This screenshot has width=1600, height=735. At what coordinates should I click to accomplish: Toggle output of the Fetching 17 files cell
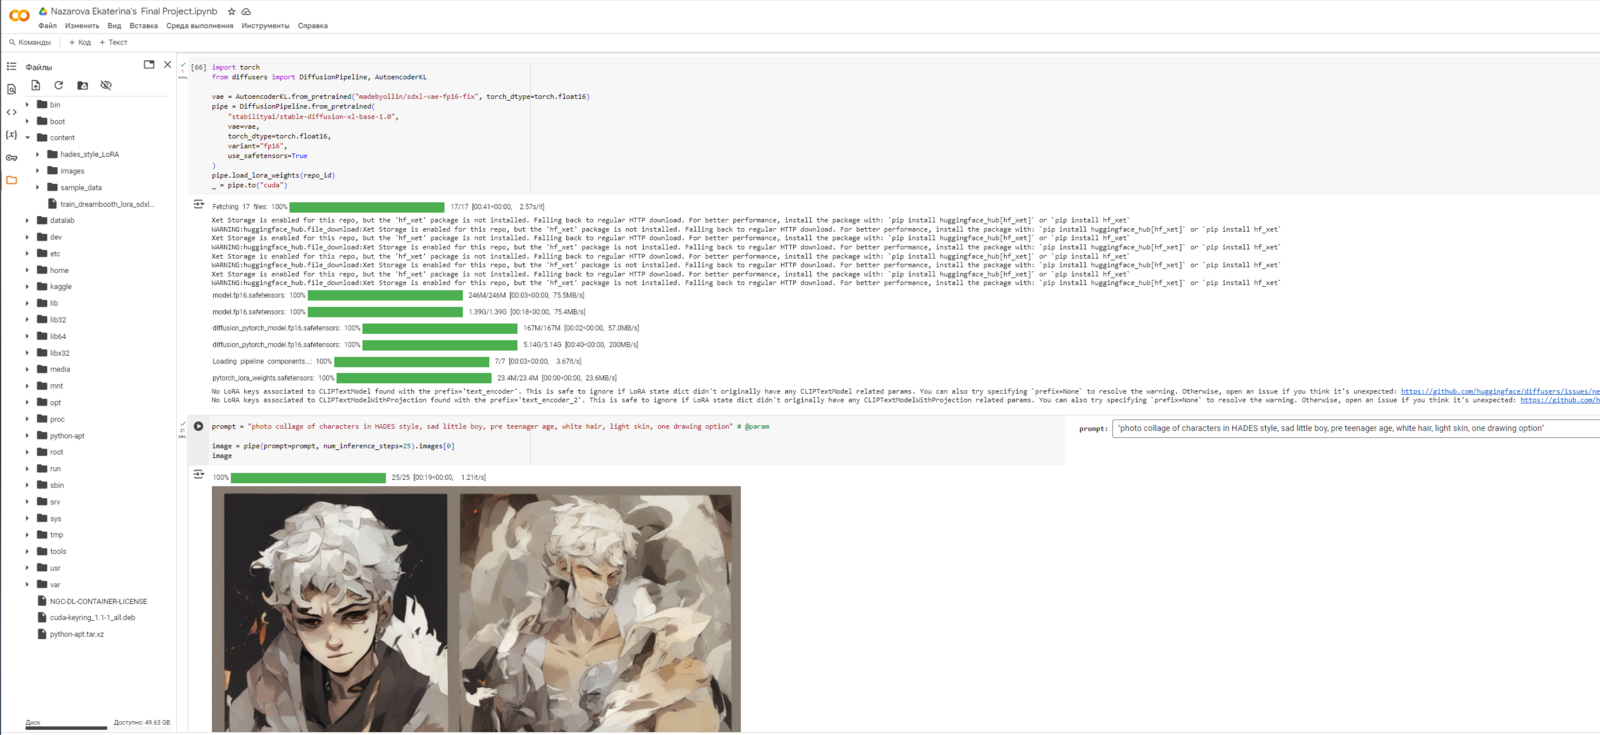[198, 204]
